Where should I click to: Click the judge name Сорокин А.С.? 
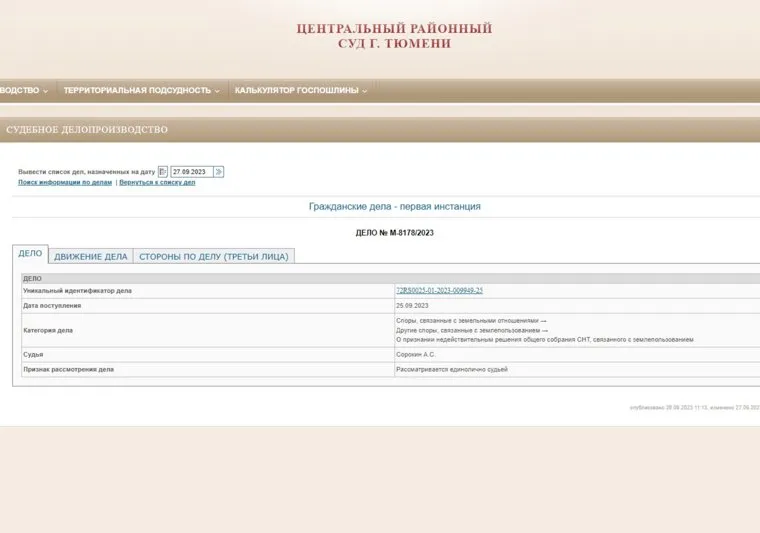[x=416, y=355]
